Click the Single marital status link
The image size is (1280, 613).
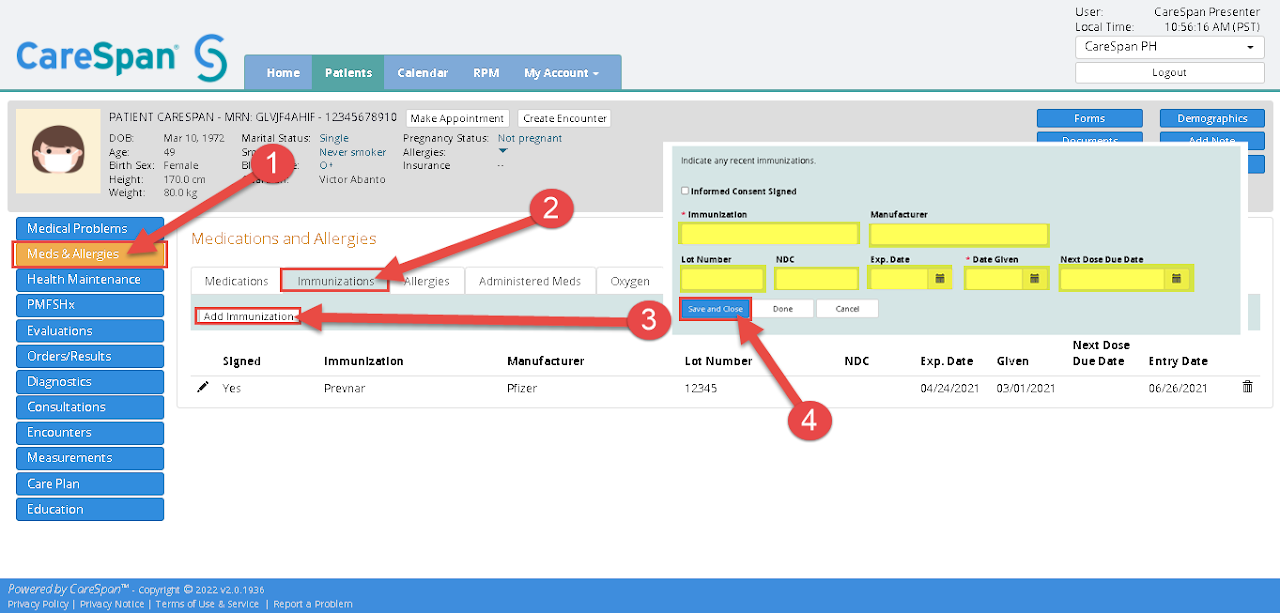coord(334,138)
